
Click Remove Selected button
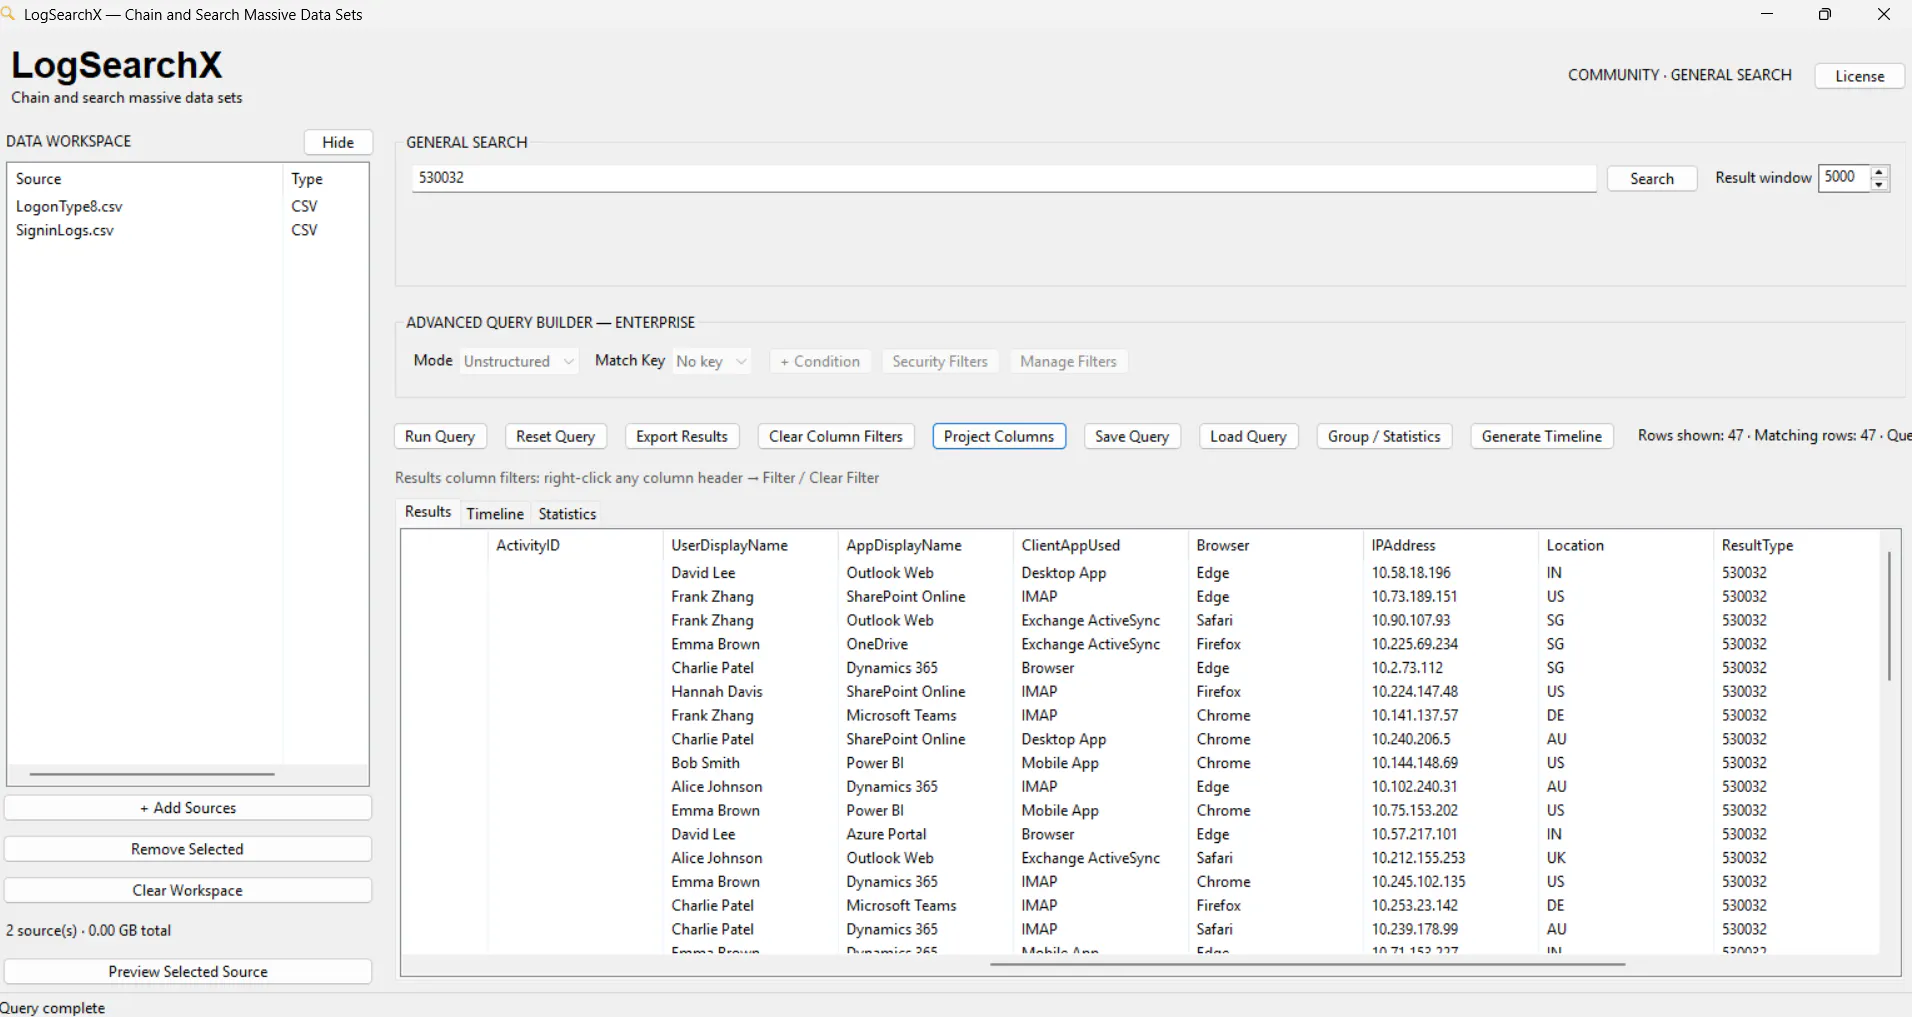pos(188,849)
